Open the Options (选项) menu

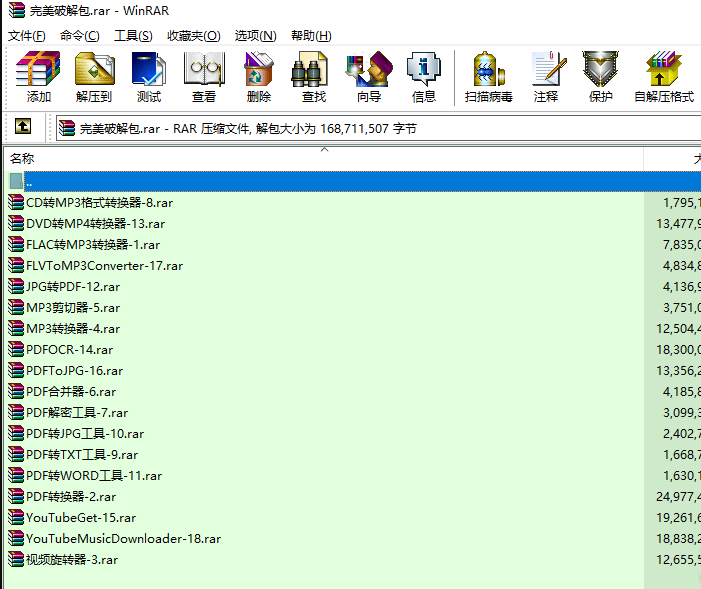(255, 36)
